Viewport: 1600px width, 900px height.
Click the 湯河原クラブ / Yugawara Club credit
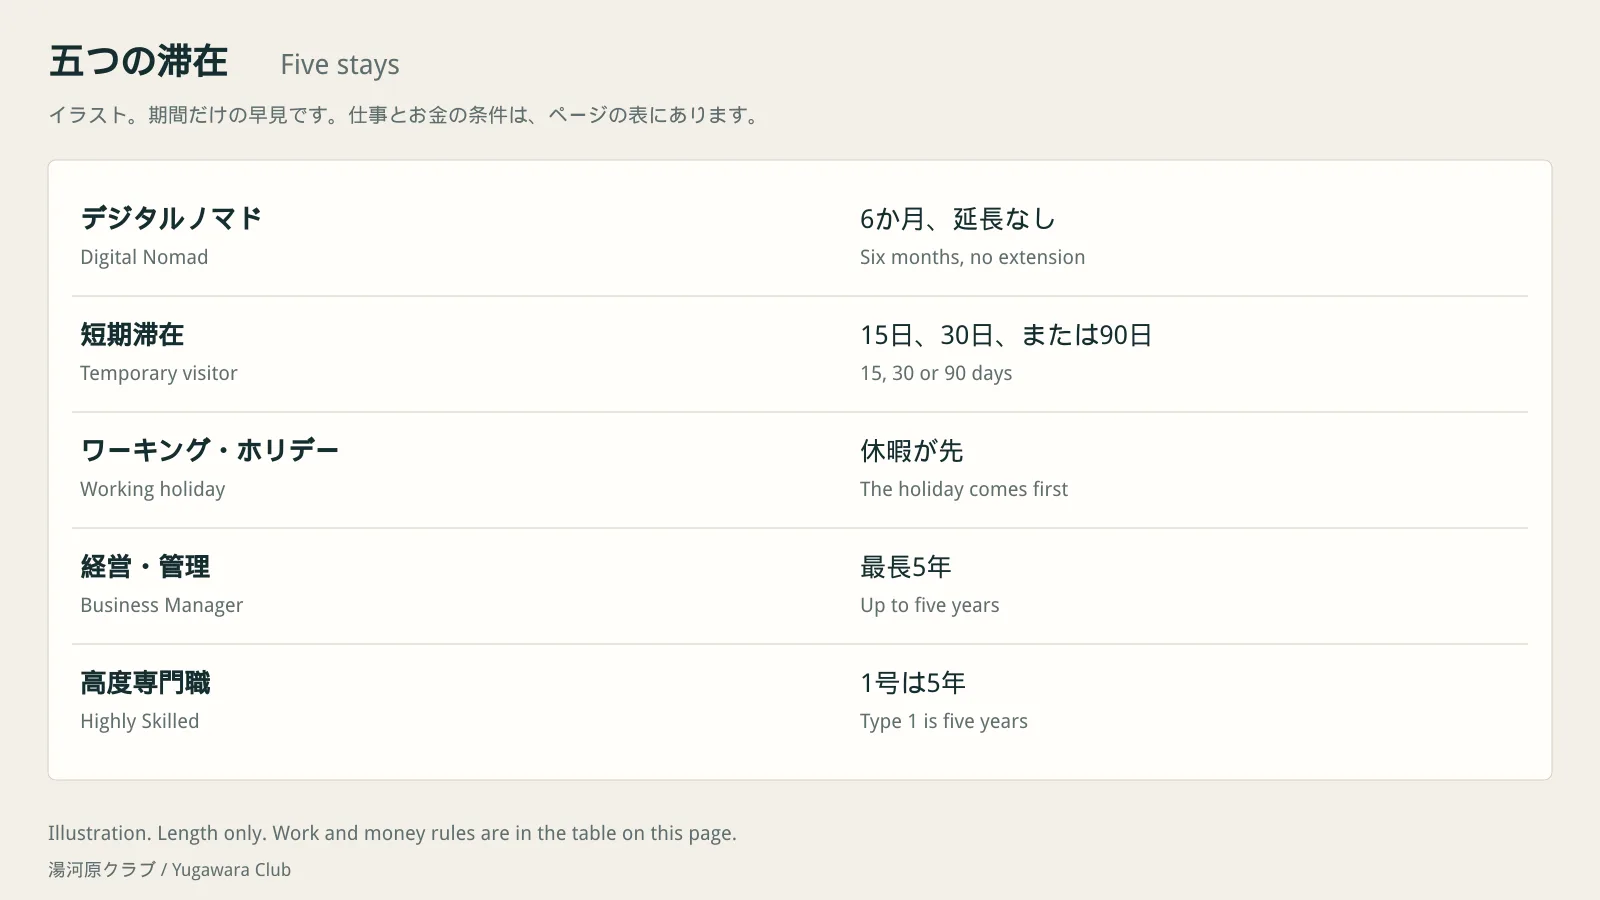[170, 869]
